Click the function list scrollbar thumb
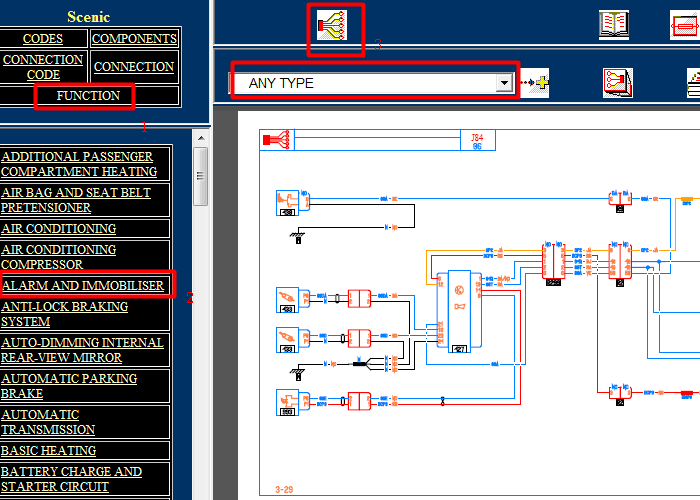This screenshot has height=500, width=700. click(x=201, y=176)
